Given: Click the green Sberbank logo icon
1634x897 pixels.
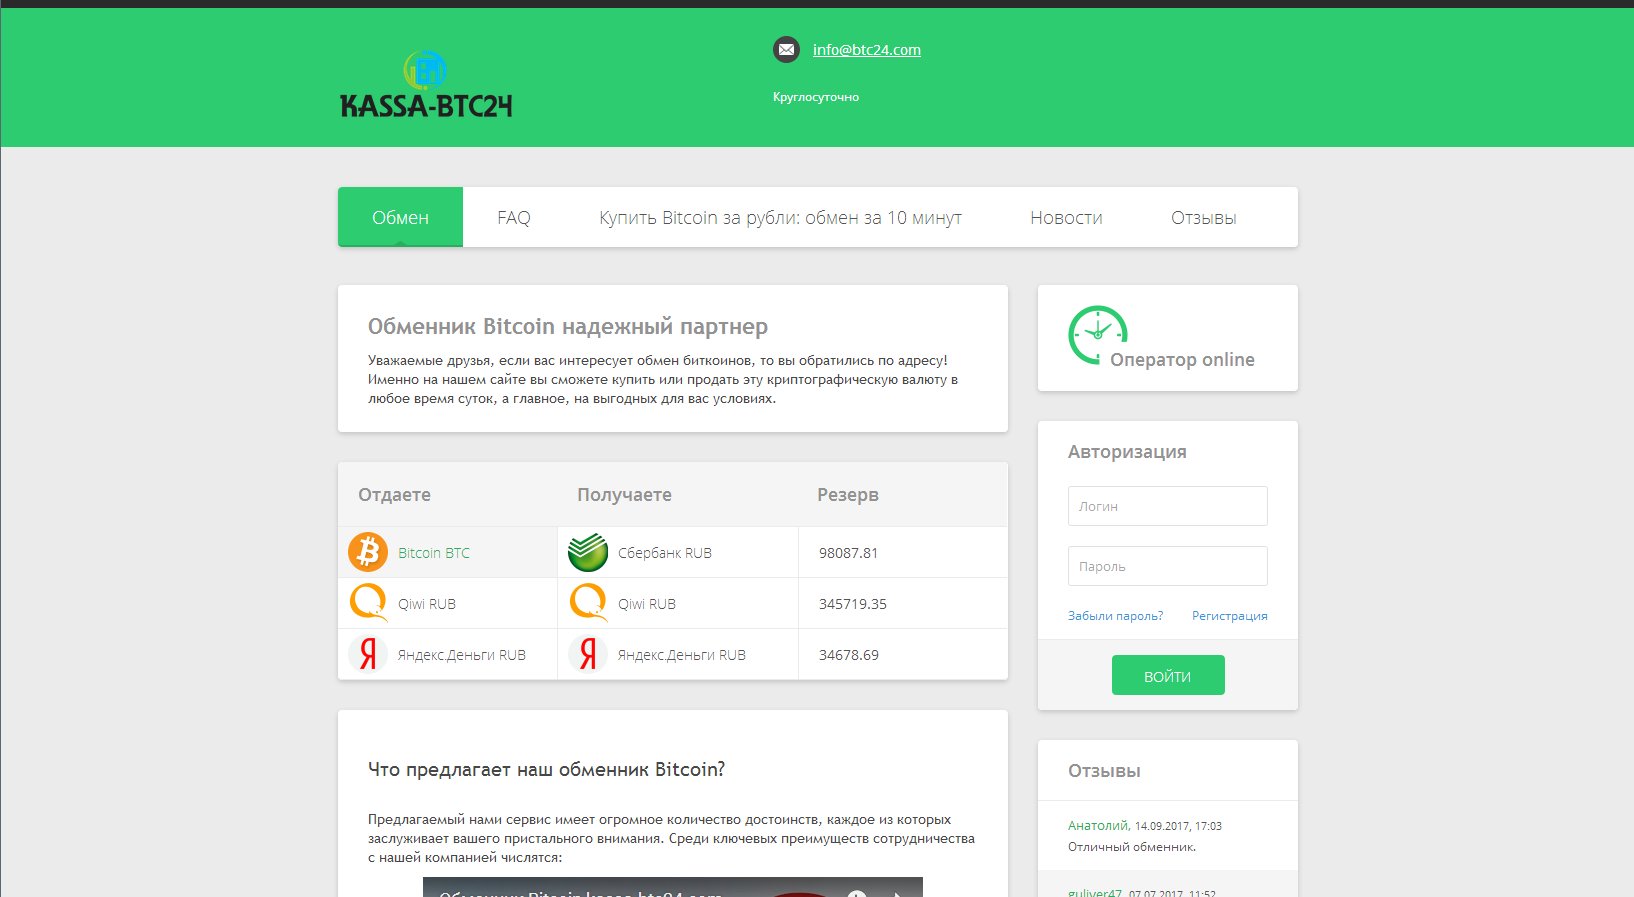Looking at the screenshot, I should coord(588,552).
